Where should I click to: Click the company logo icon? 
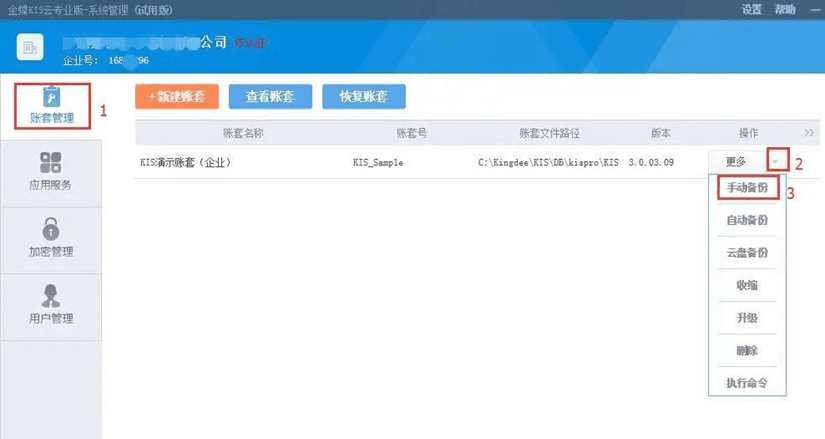30,48
